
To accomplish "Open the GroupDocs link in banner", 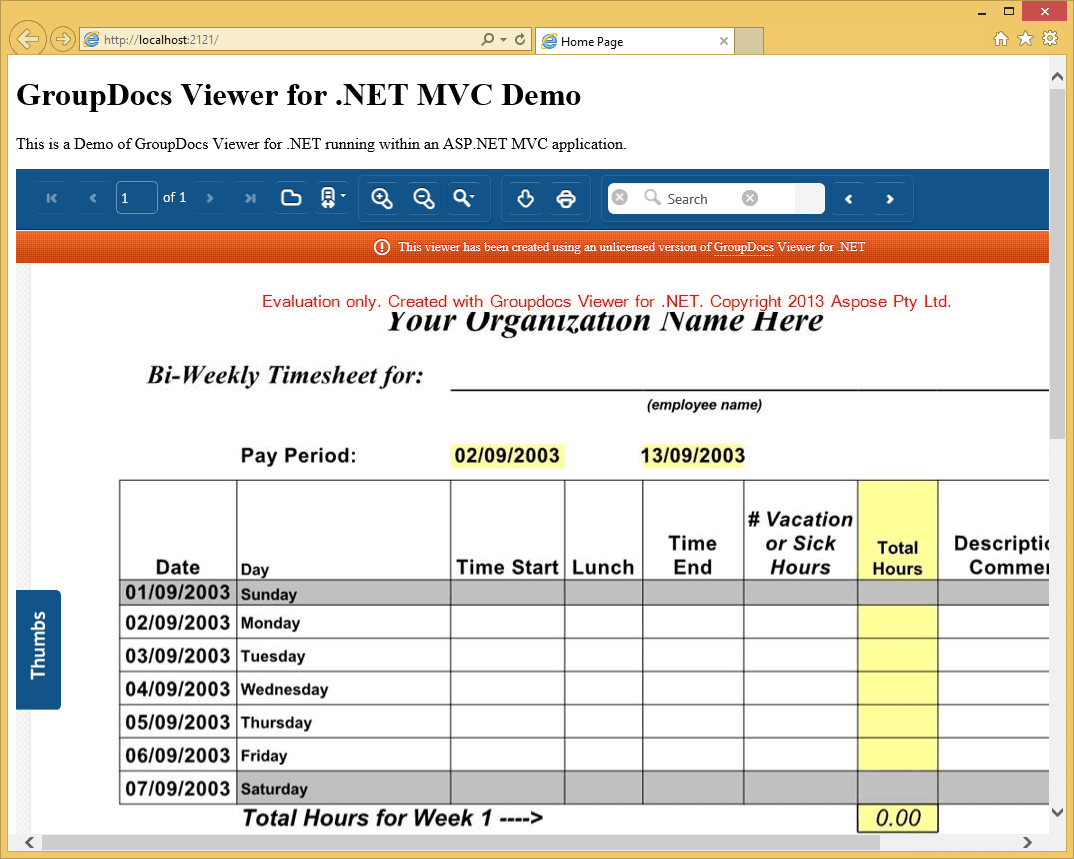I will [743, 247].
